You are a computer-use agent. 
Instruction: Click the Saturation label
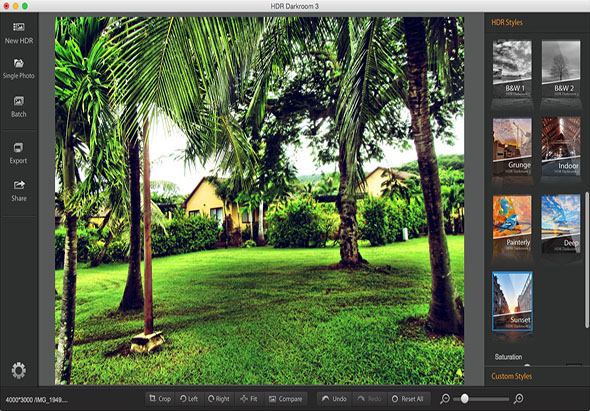(508, 357)
